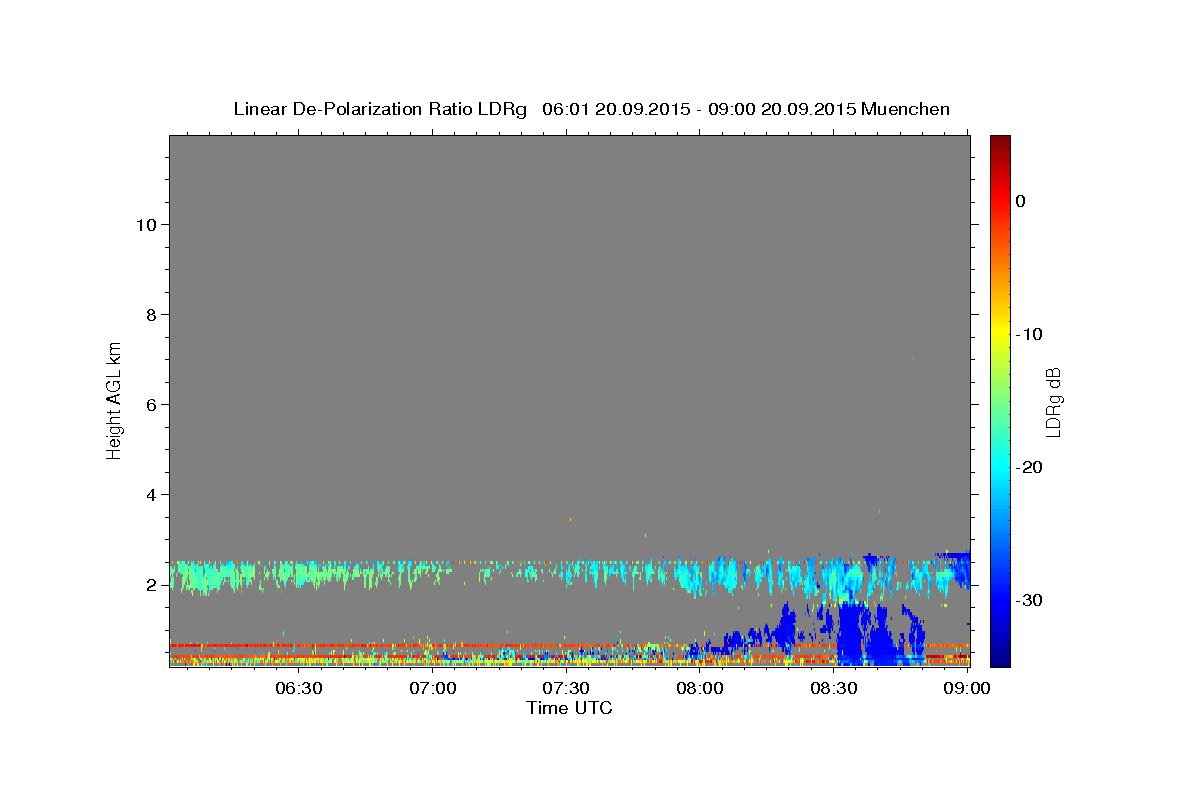
Task: Click the "Time UTC" axis label
Action: pos(569,708)
